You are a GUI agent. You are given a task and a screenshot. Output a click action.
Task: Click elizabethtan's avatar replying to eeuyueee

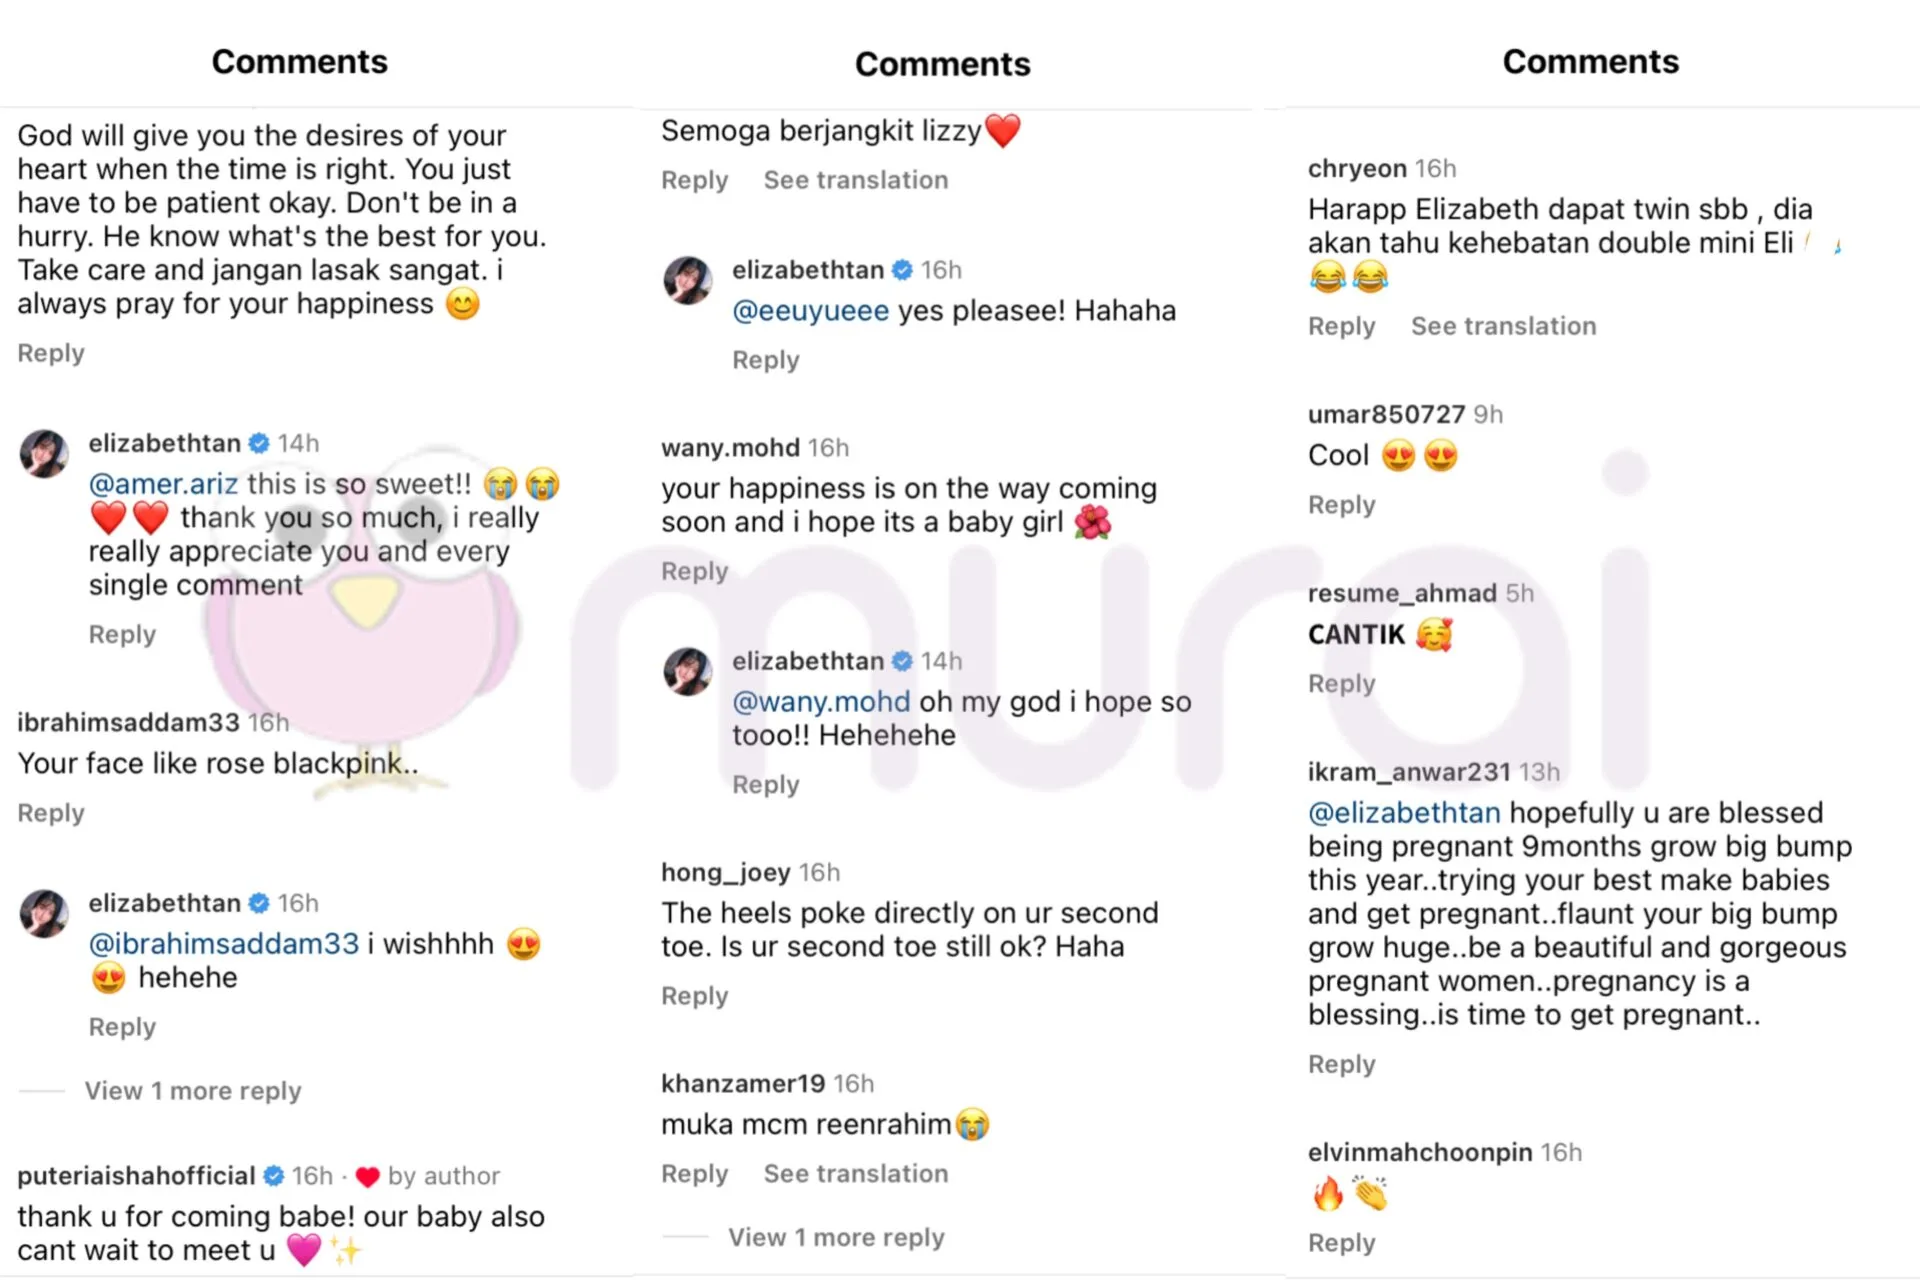[688, 281]
